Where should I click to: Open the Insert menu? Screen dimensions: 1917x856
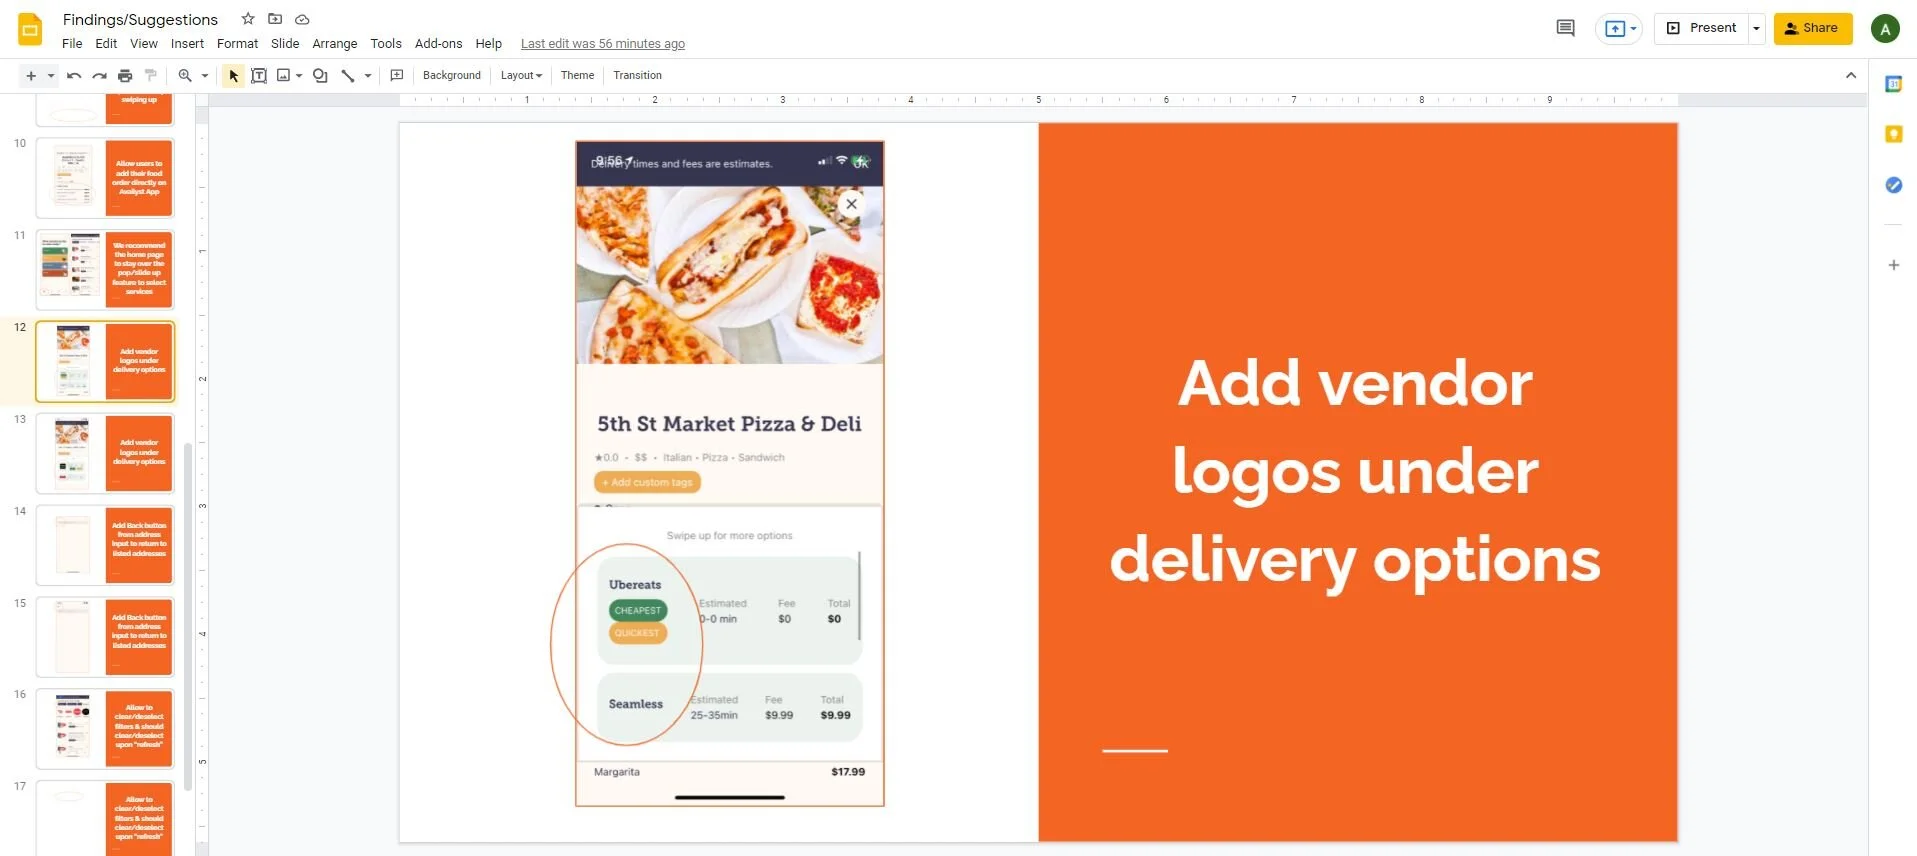coord(187,43)
